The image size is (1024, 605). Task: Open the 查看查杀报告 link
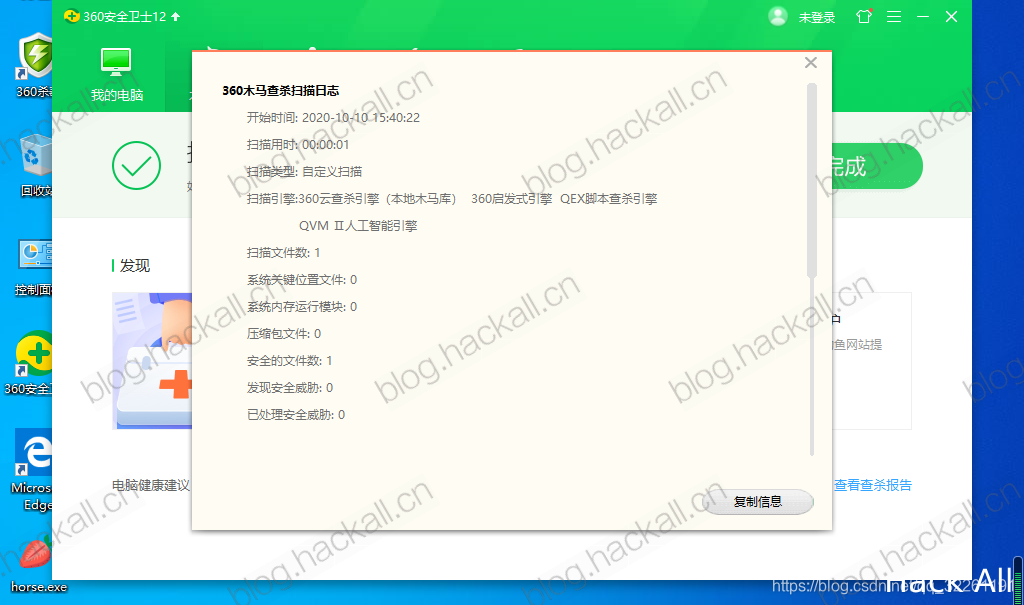point(872,485)
